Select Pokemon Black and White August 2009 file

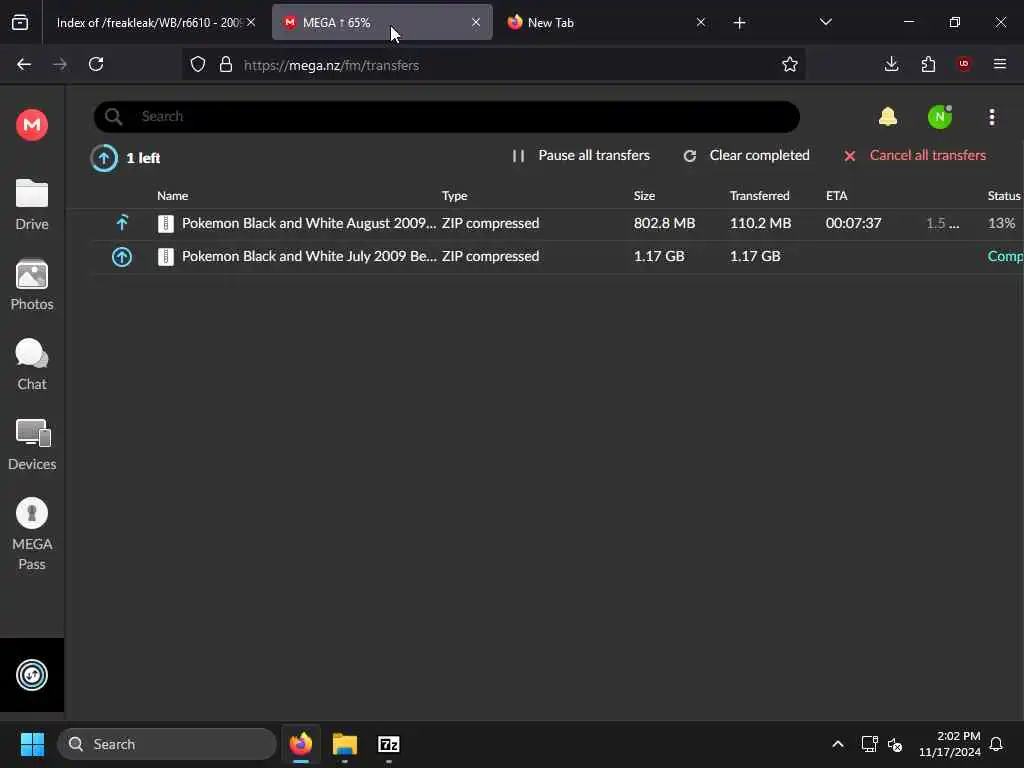coord(309,223)
